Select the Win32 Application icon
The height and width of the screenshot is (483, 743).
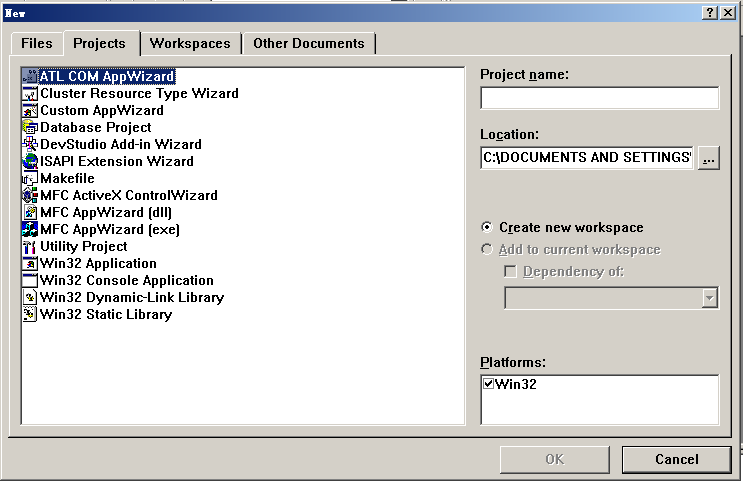tap(30, 264)
